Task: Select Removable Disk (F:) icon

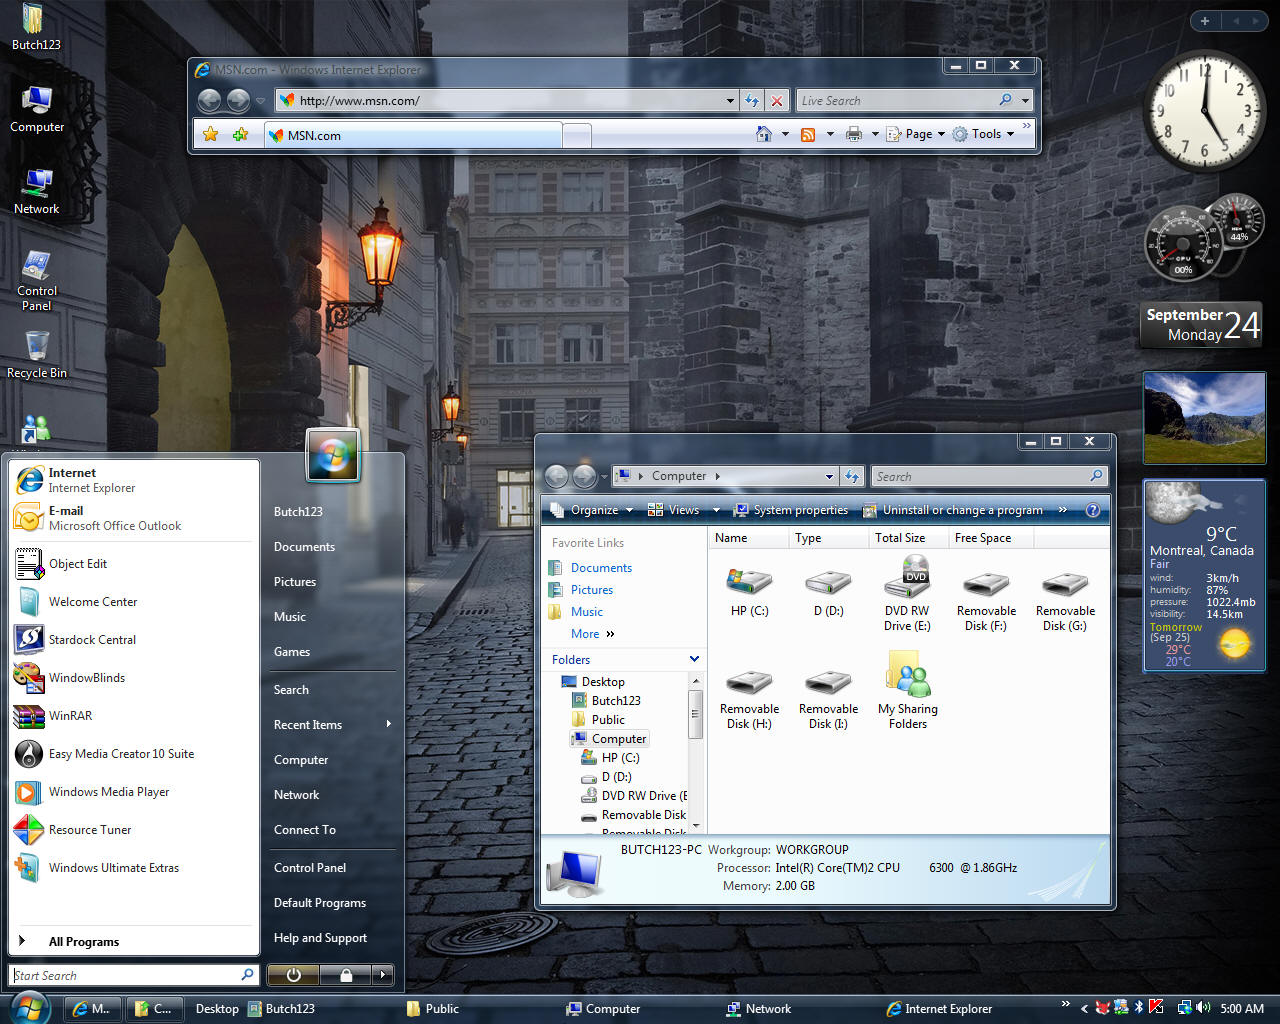Action: click(986, 599)
